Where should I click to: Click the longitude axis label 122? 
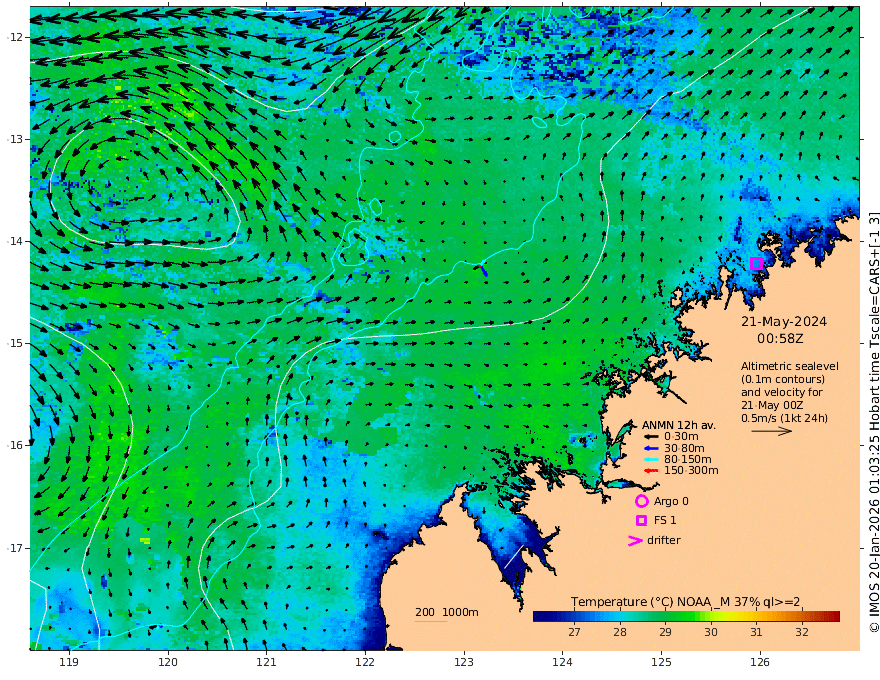point(365,663)
